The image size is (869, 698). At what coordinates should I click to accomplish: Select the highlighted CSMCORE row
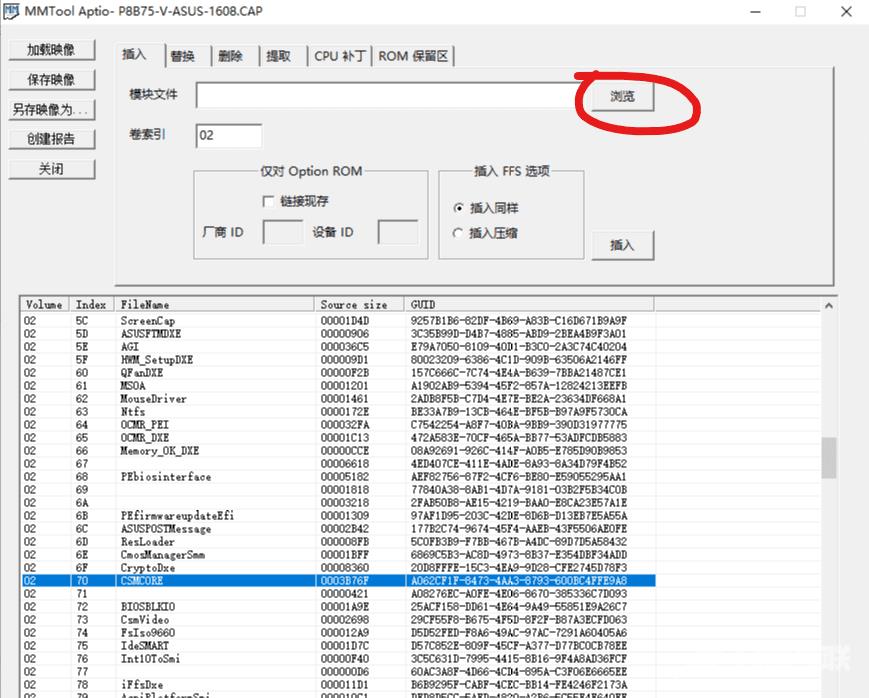(x=338, y=581)
